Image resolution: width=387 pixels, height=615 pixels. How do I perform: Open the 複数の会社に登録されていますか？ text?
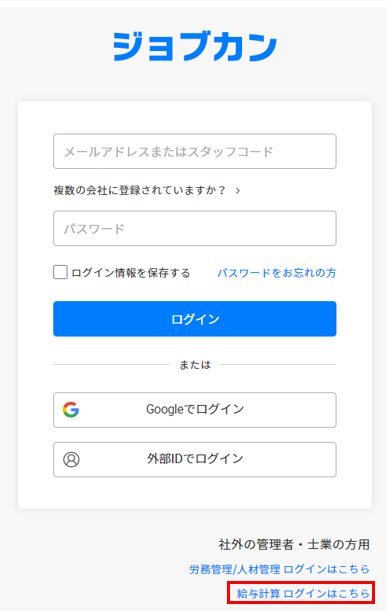(140, 190)
